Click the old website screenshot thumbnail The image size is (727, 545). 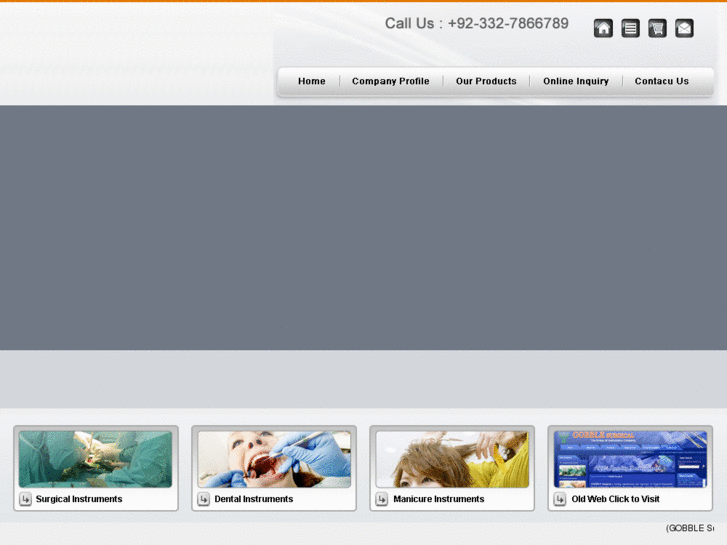click(630, 459)
